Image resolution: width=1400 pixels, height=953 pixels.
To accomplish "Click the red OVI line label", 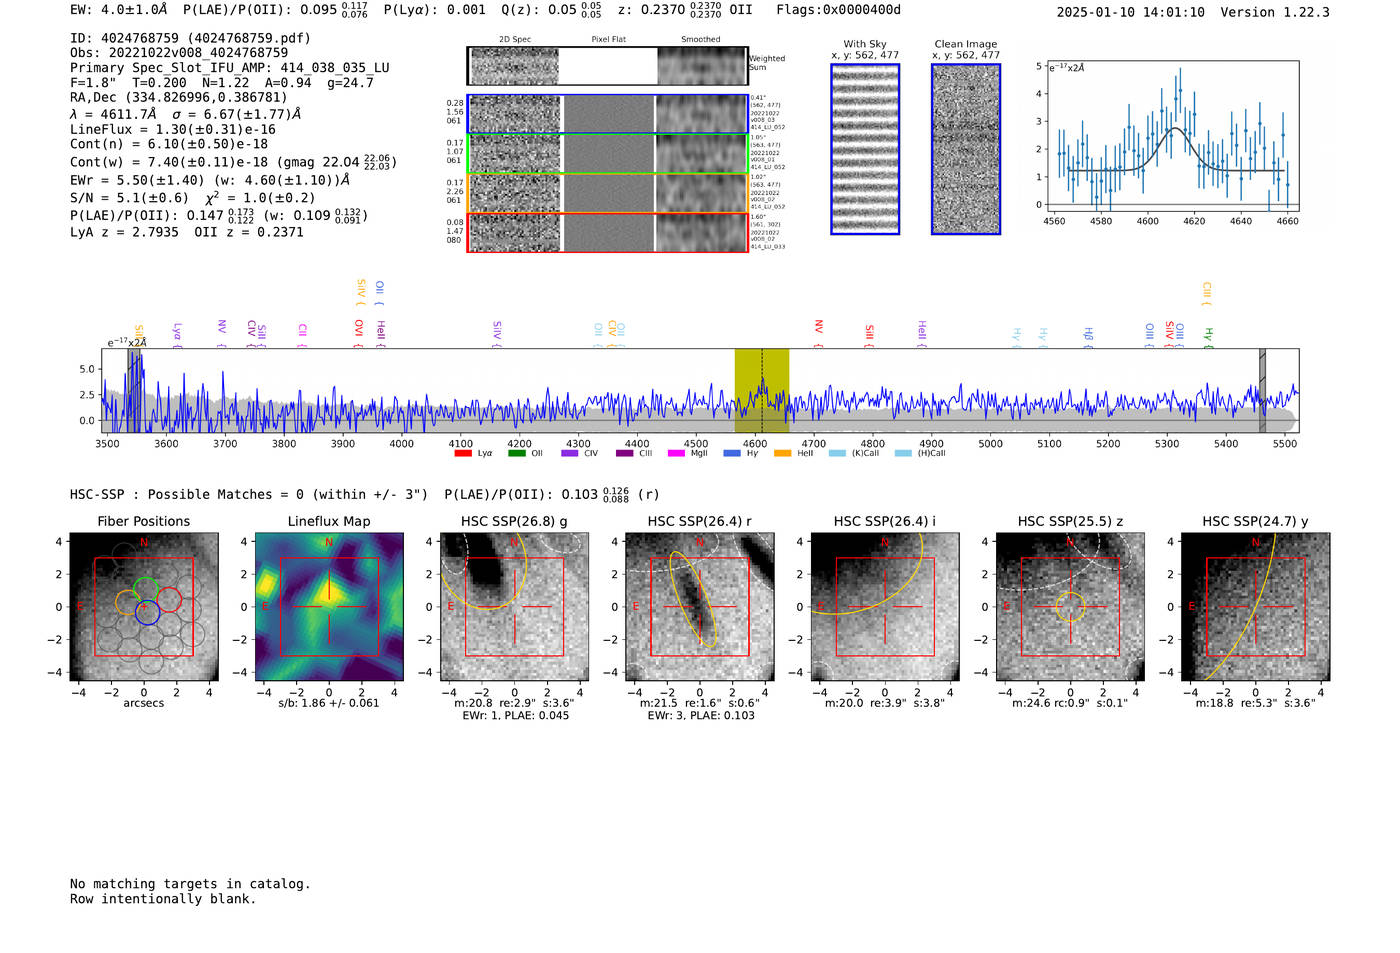I will (358, 333).
